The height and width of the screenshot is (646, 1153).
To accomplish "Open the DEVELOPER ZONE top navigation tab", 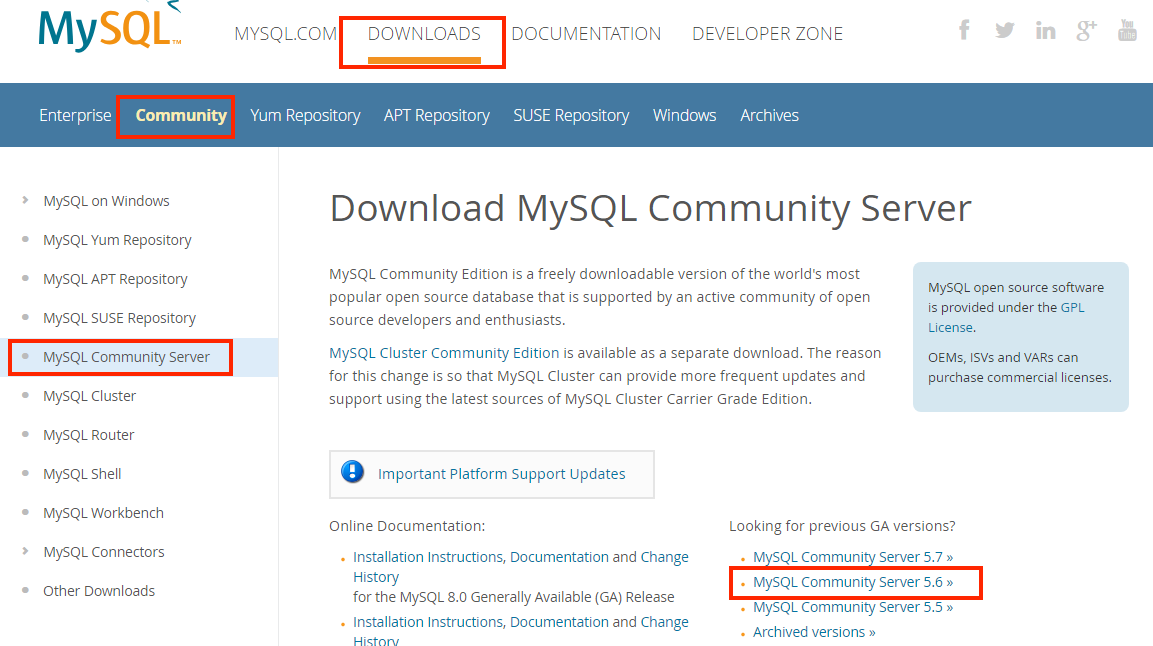I will [x=767, y=34].
